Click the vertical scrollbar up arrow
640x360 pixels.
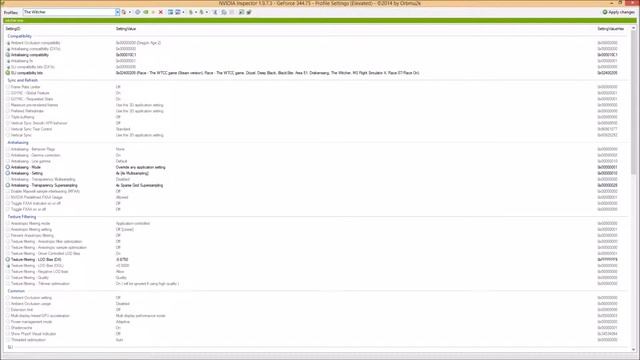[x=633, y=28]
